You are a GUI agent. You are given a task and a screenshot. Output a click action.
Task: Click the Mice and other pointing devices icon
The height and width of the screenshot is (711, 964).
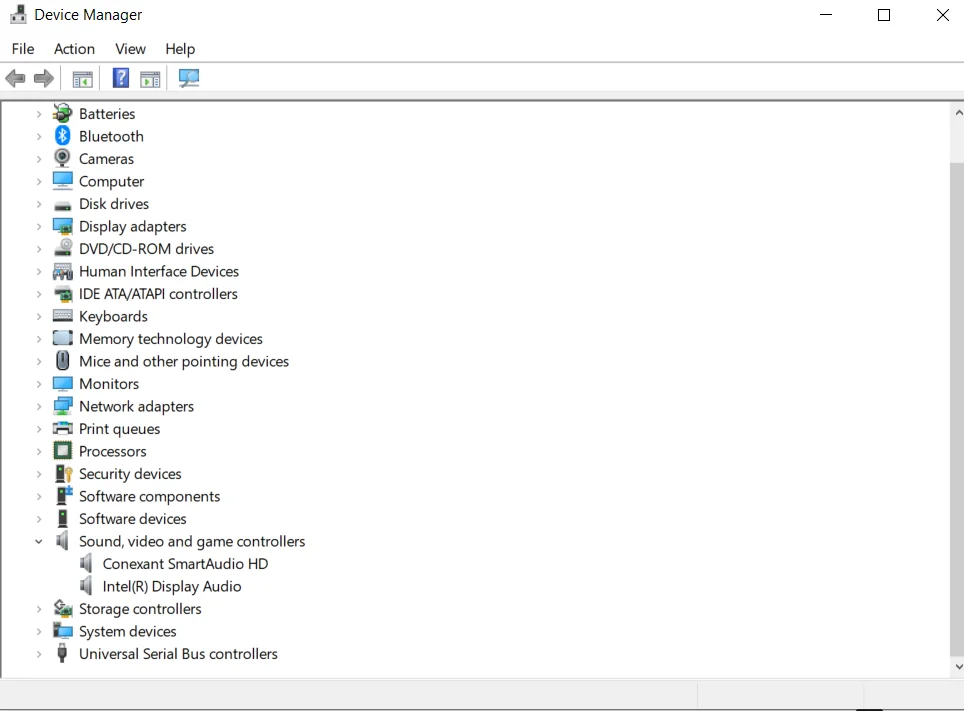(62, 360)
